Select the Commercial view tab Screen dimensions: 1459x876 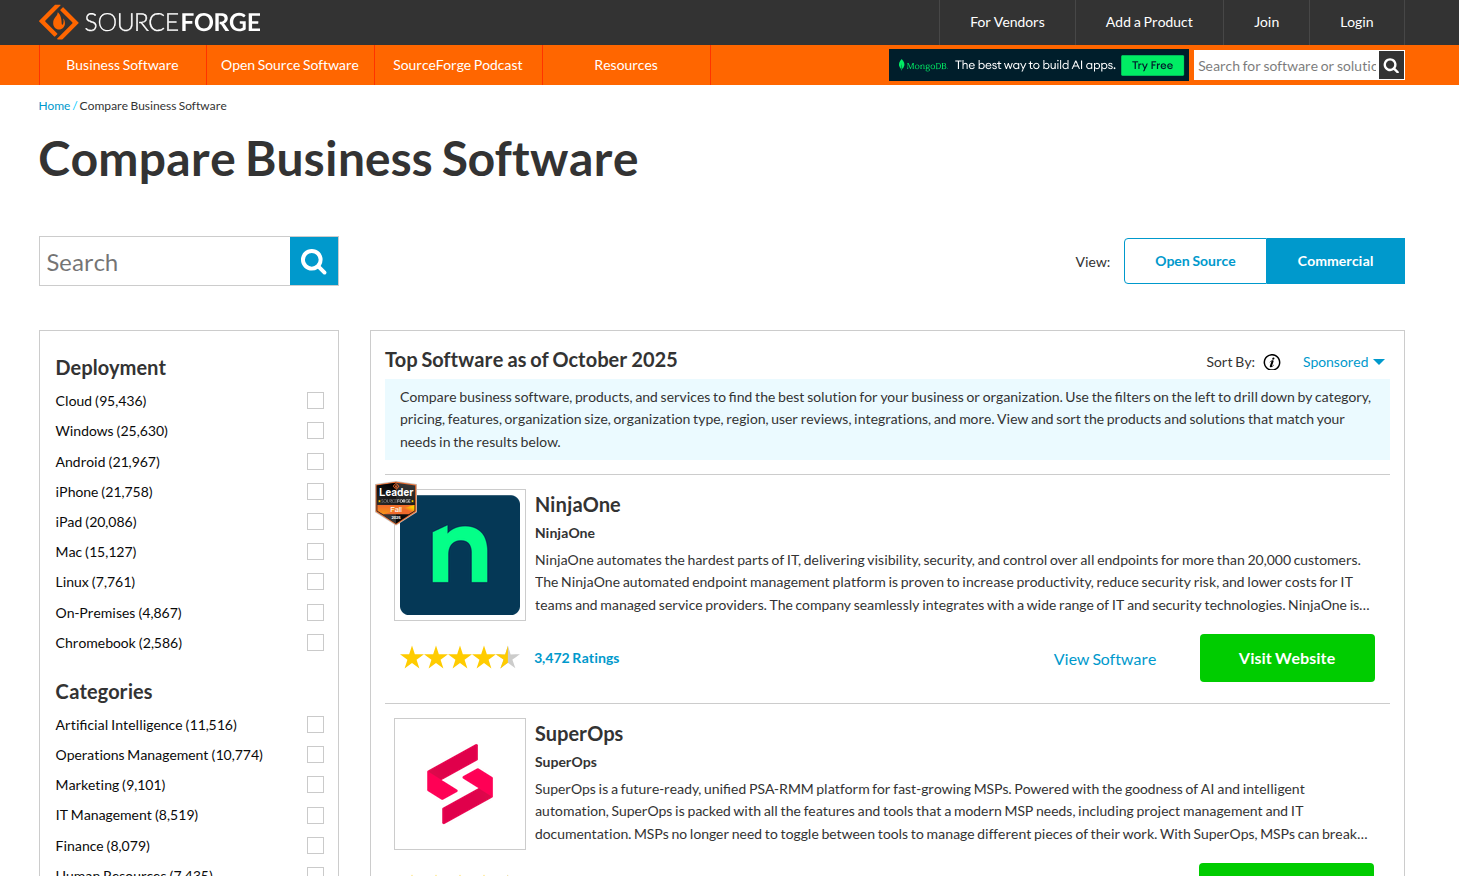[1335, 261]
